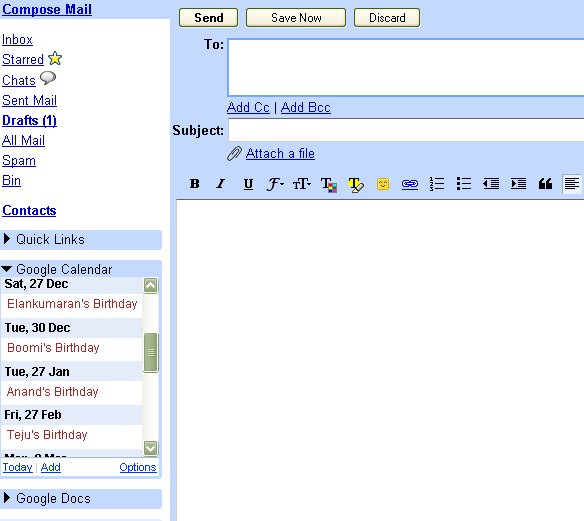Apply numbered list formatting

pyautogui.click(x=437, y=184)
